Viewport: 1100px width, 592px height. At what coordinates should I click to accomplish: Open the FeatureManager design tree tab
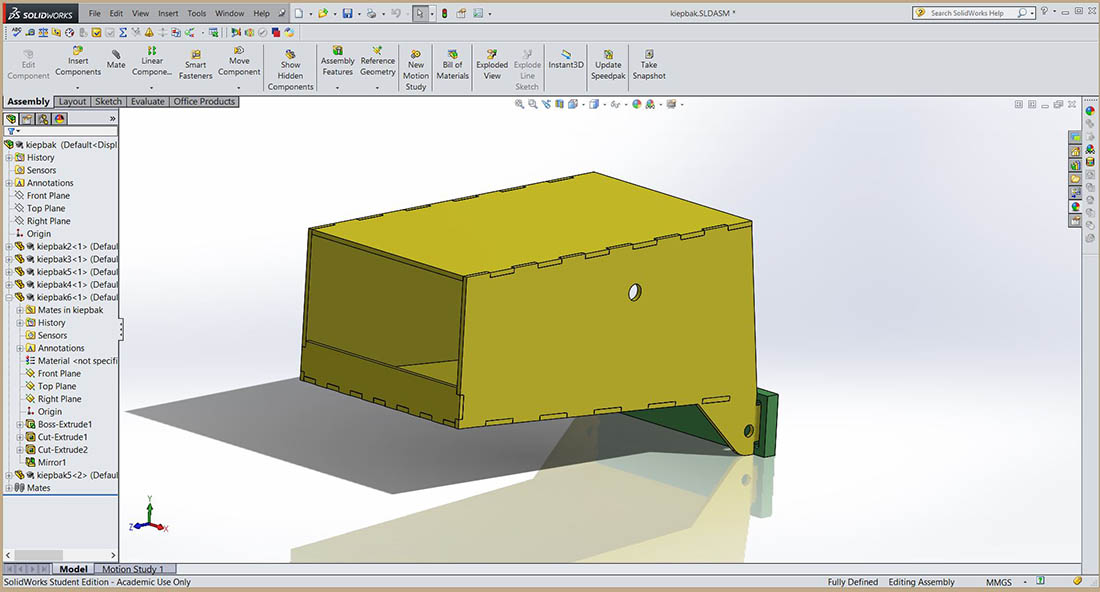11,119
